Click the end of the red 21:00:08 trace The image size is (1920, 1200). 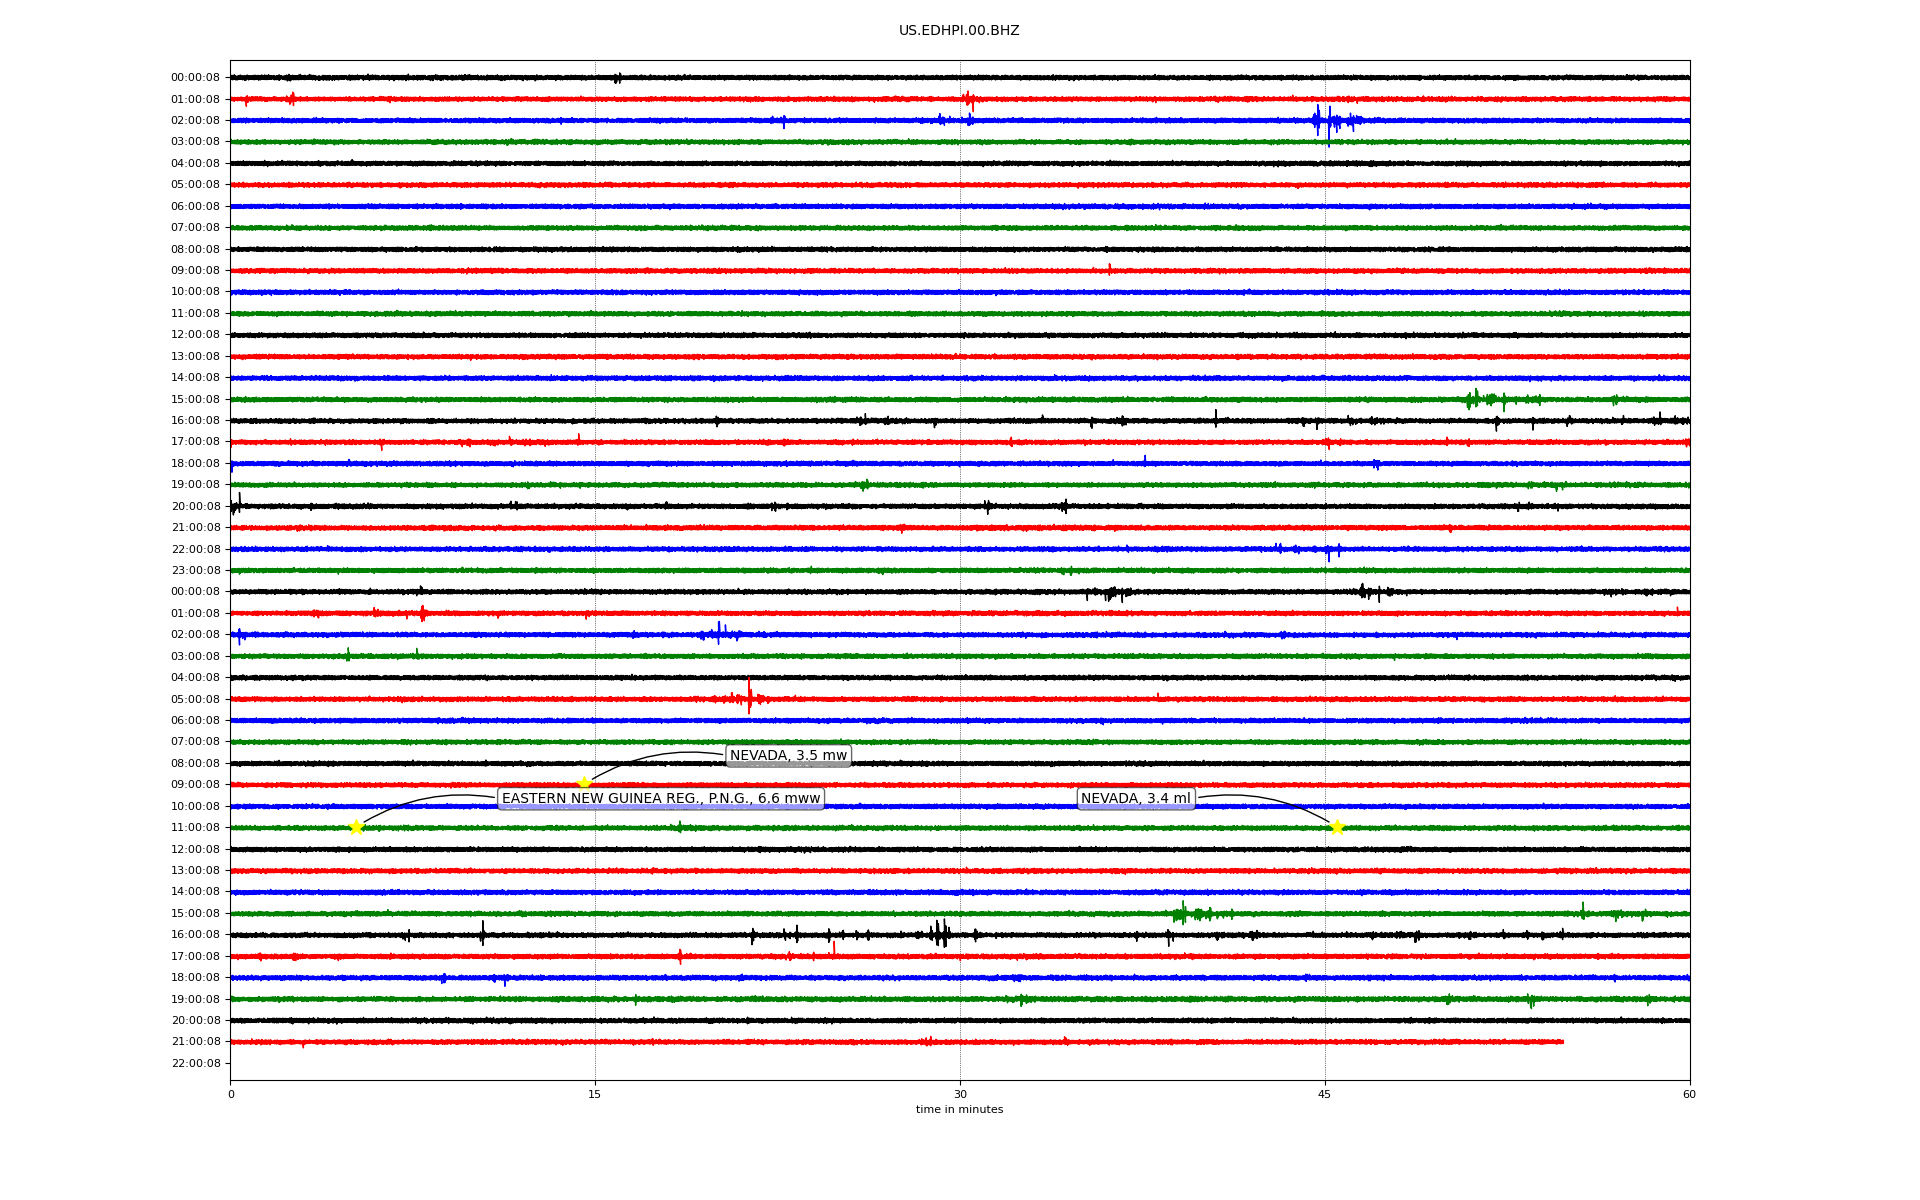(x=1562, y=1042)
